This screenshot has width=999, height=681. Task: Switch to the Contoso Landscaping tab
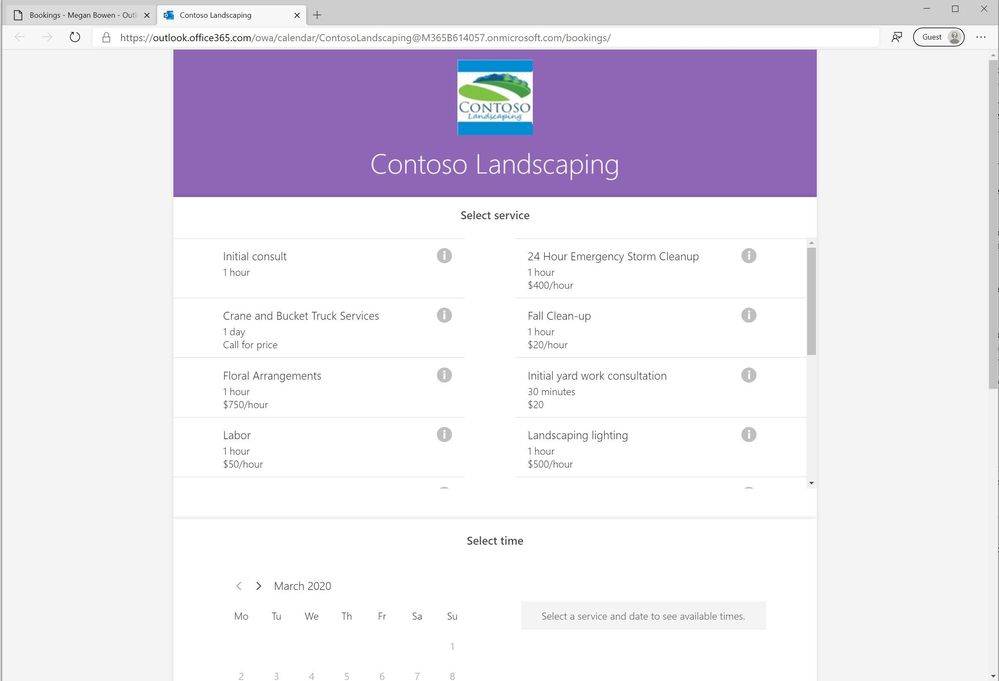click(231, 15)
